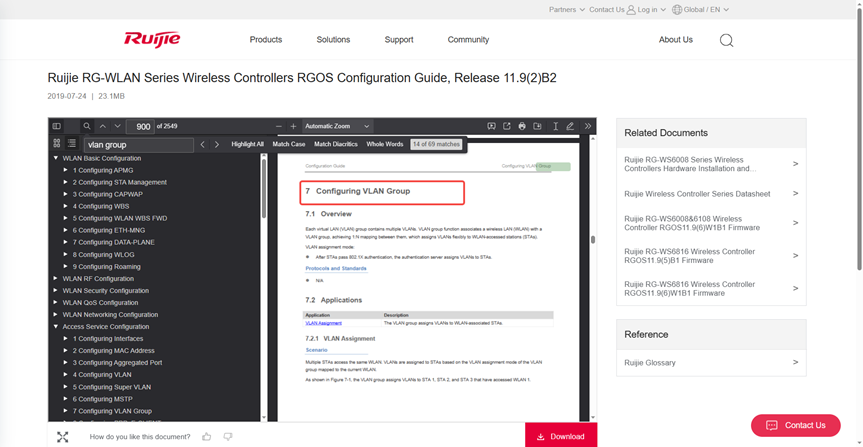Click the globe icon for Global / EN
This screenshot has height=447, width=863.
[677, 9]
